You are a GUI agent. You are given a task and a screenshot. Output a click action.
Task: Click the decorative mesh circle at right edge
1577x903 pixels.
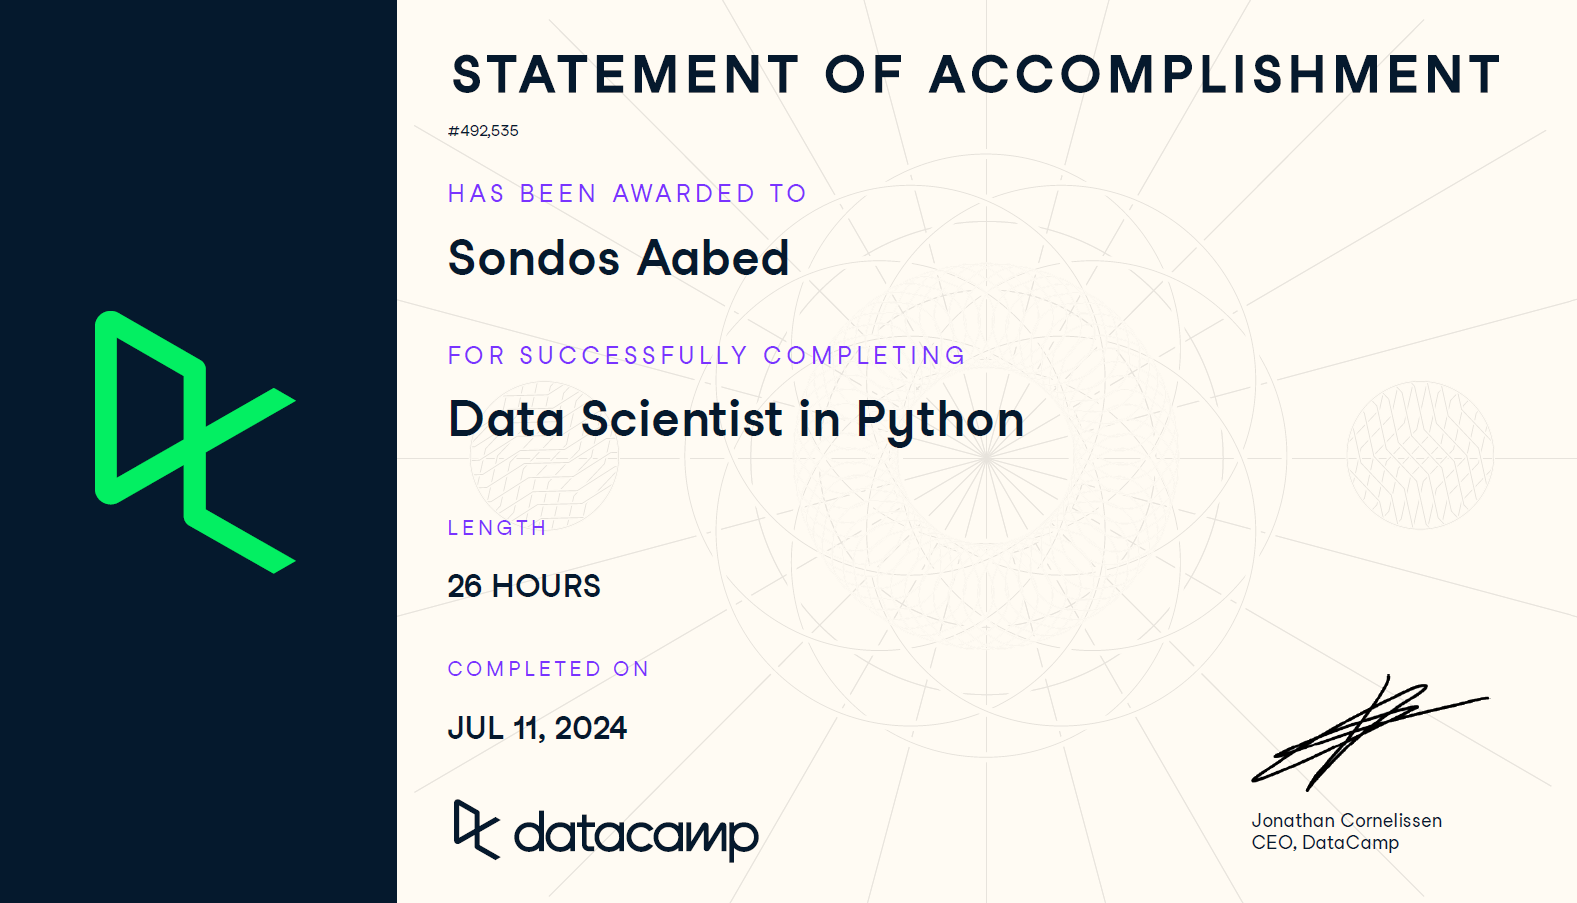point(1420,455)
